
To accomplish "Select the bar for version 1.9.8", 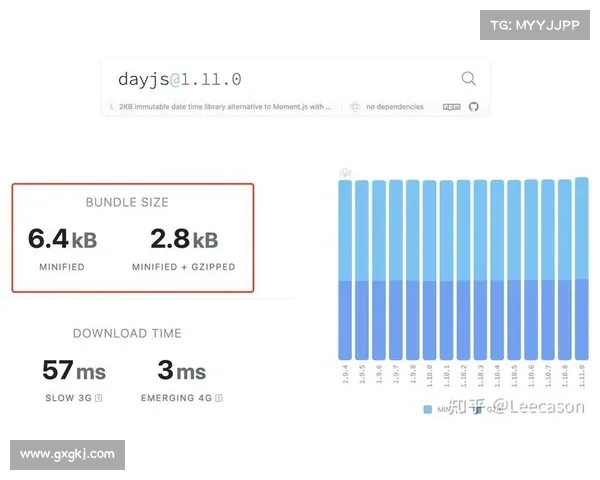I will [412, 270].
